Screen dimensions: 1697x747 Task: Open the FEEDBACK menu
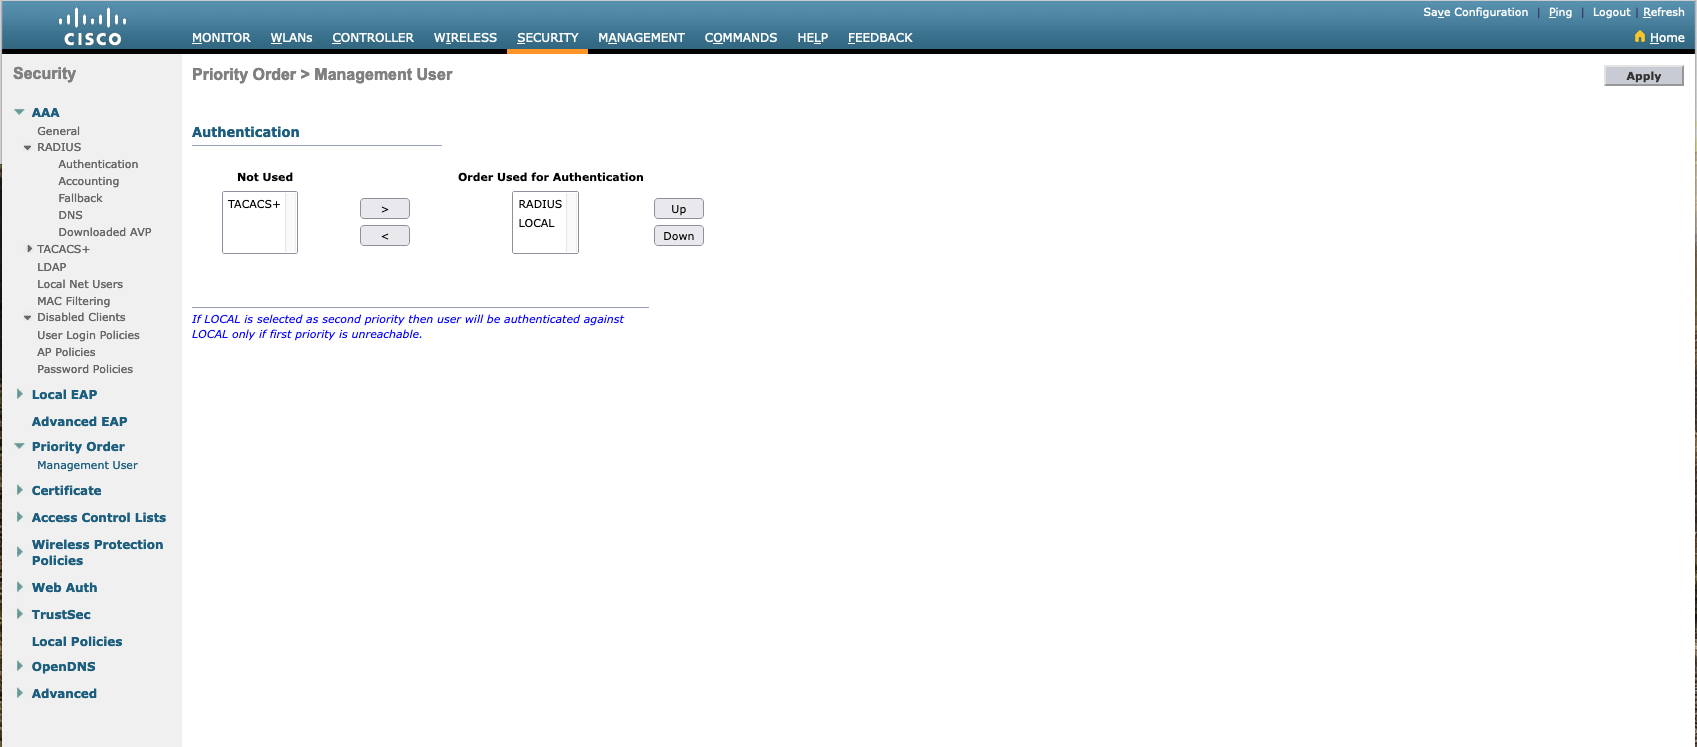point(880,38)
